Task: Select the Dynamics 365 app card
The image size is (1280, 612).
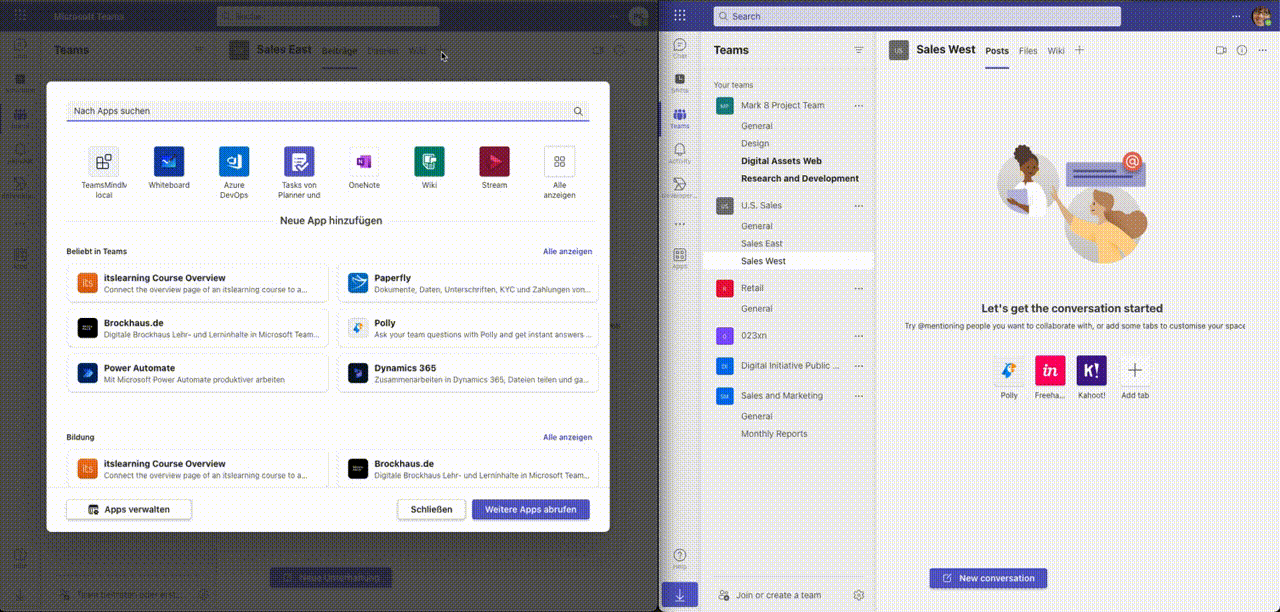Action: (x=468, y=373)
